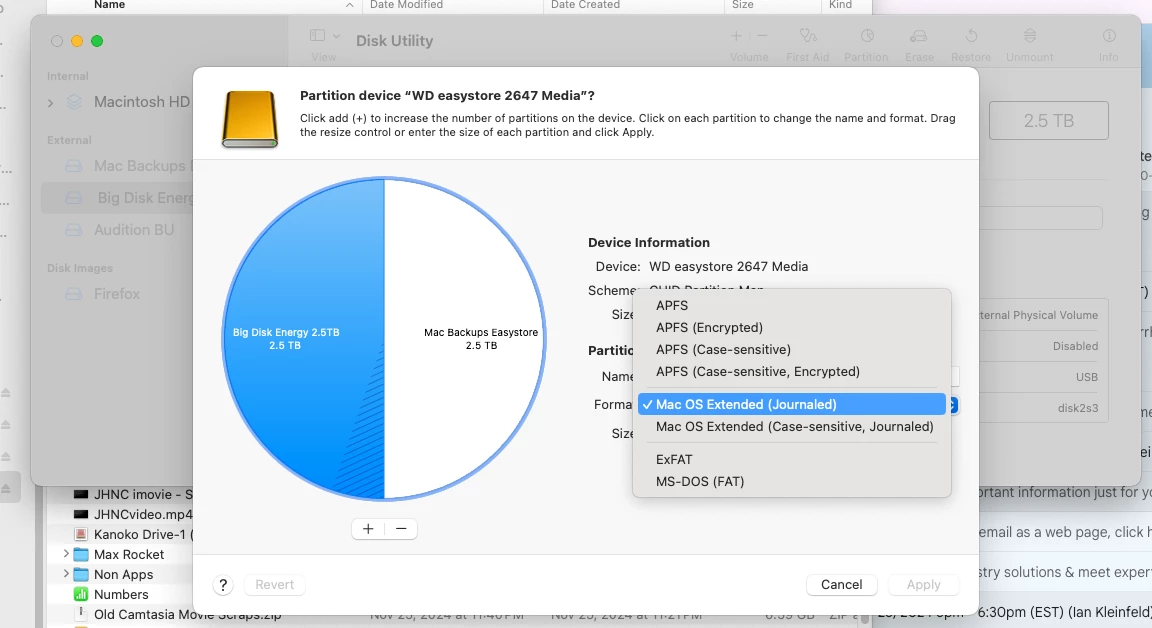Screen dimensions: 1152x628
Task: Select Big Disk Energy partition in pie chart
Action: point(301,339)
